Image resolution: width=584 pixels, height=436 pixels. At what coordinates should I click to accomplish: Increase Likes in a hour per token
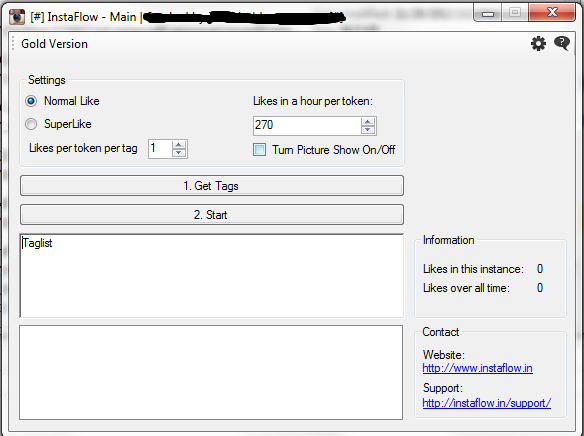[368, 121]
